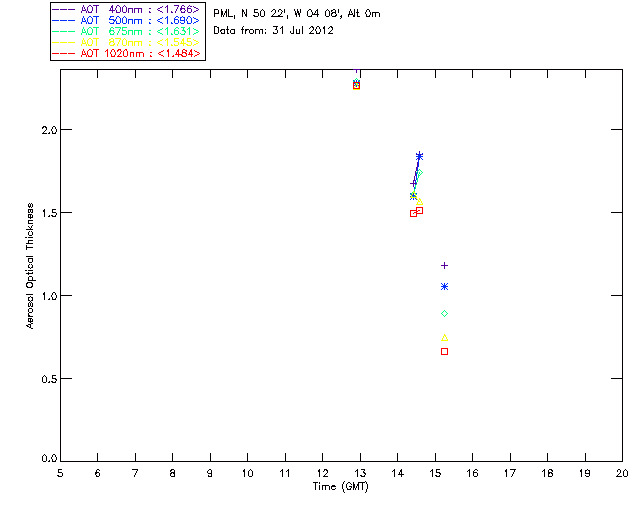Click the green diamond marker near AOT 0.89
Screen dimensions: 640x512
pos(444,314)
